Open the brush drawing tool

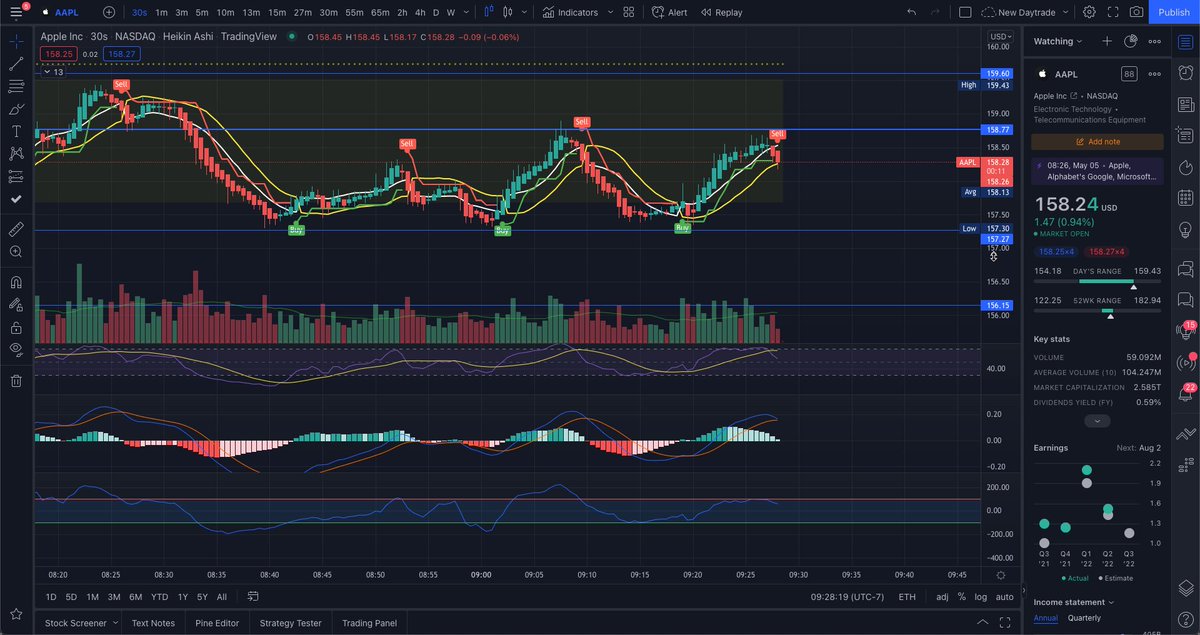(x=16, y=109)
